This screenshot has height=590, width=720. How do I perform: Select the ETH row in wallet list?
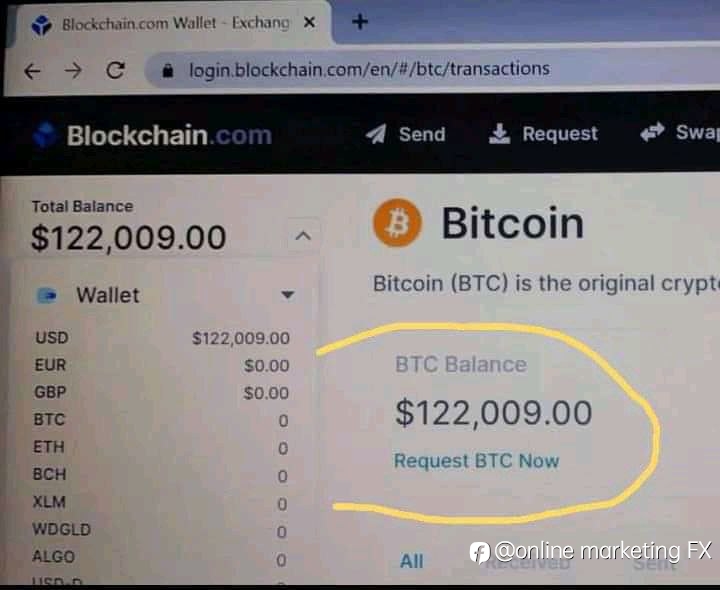pos(161,448)
